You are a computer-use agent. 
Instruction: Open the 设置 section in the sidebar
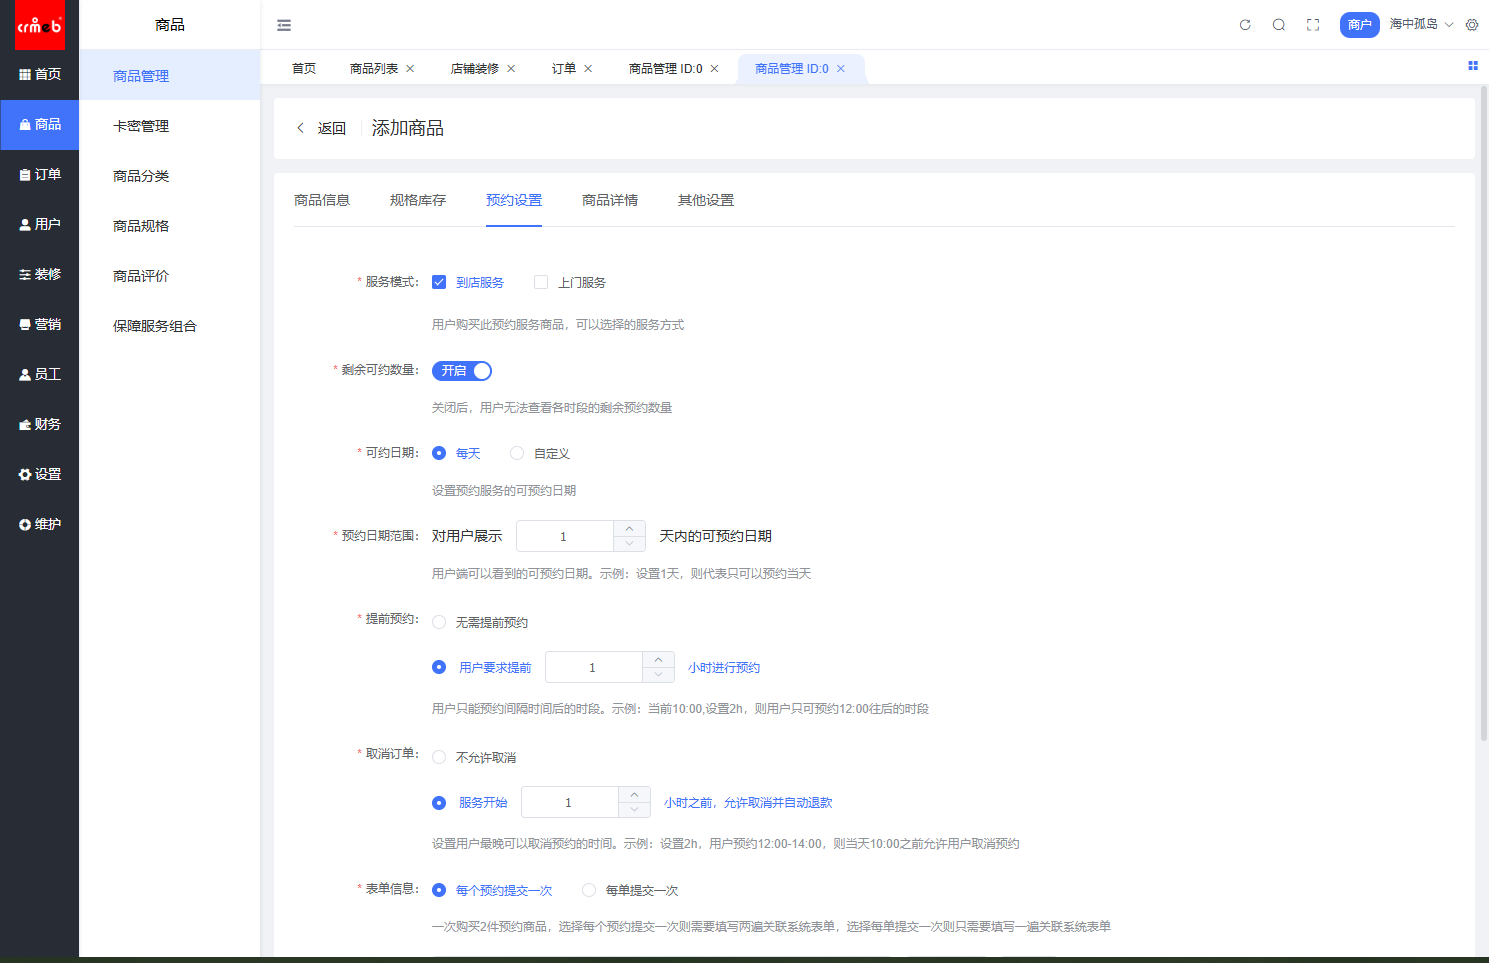pos(40,474)
